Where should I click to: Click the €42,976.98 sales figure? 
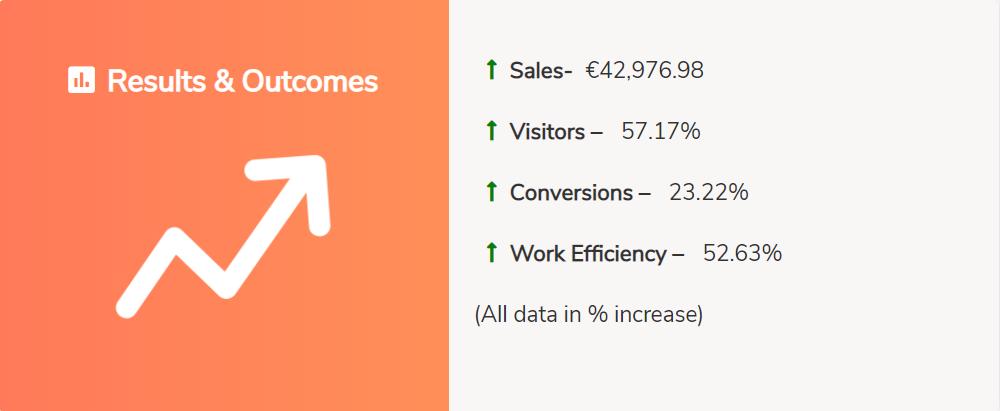(x=645, y=70)
